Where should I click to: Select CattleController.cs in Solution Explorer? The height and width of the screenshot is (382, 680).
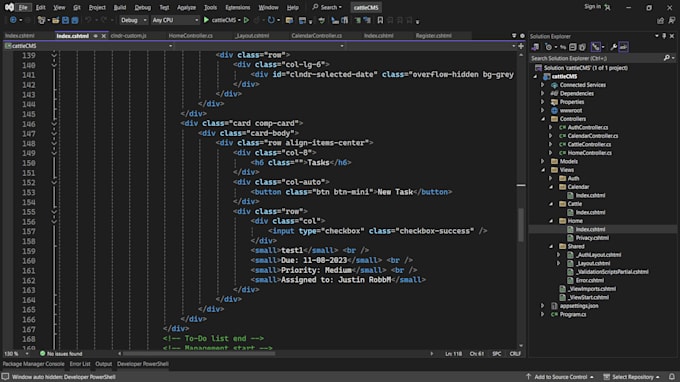click(589, 144)
